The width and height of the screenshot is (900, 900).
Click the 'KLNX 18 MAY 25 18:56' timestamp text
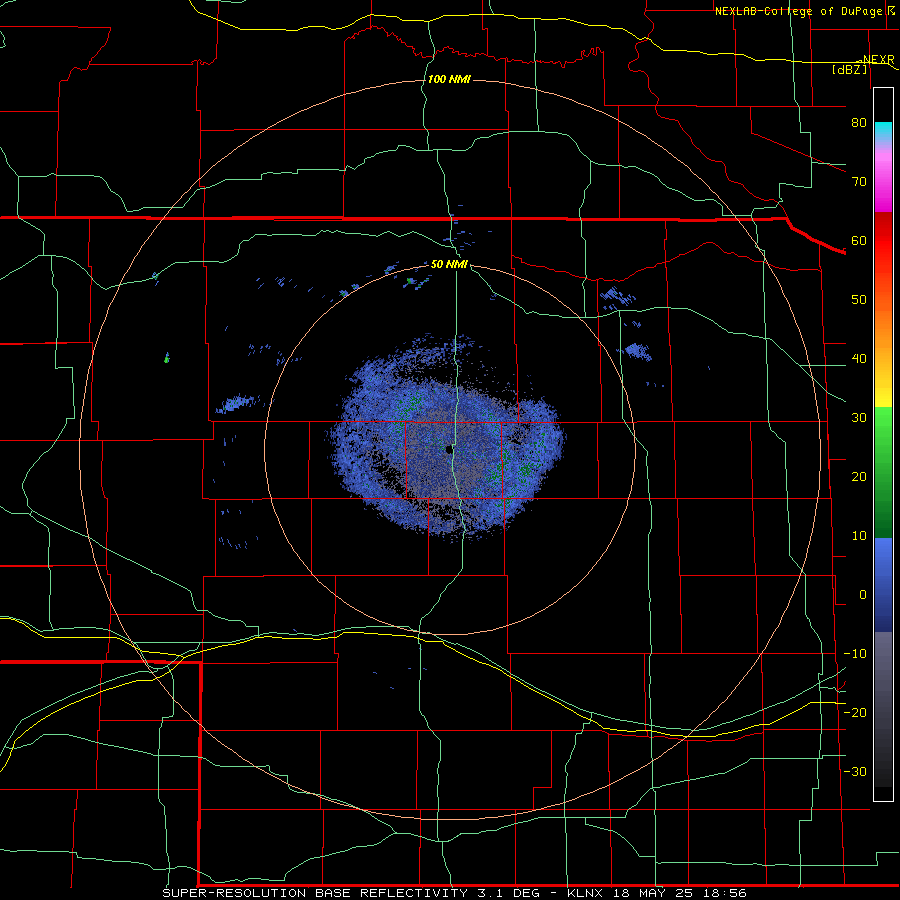pos(657,893)
